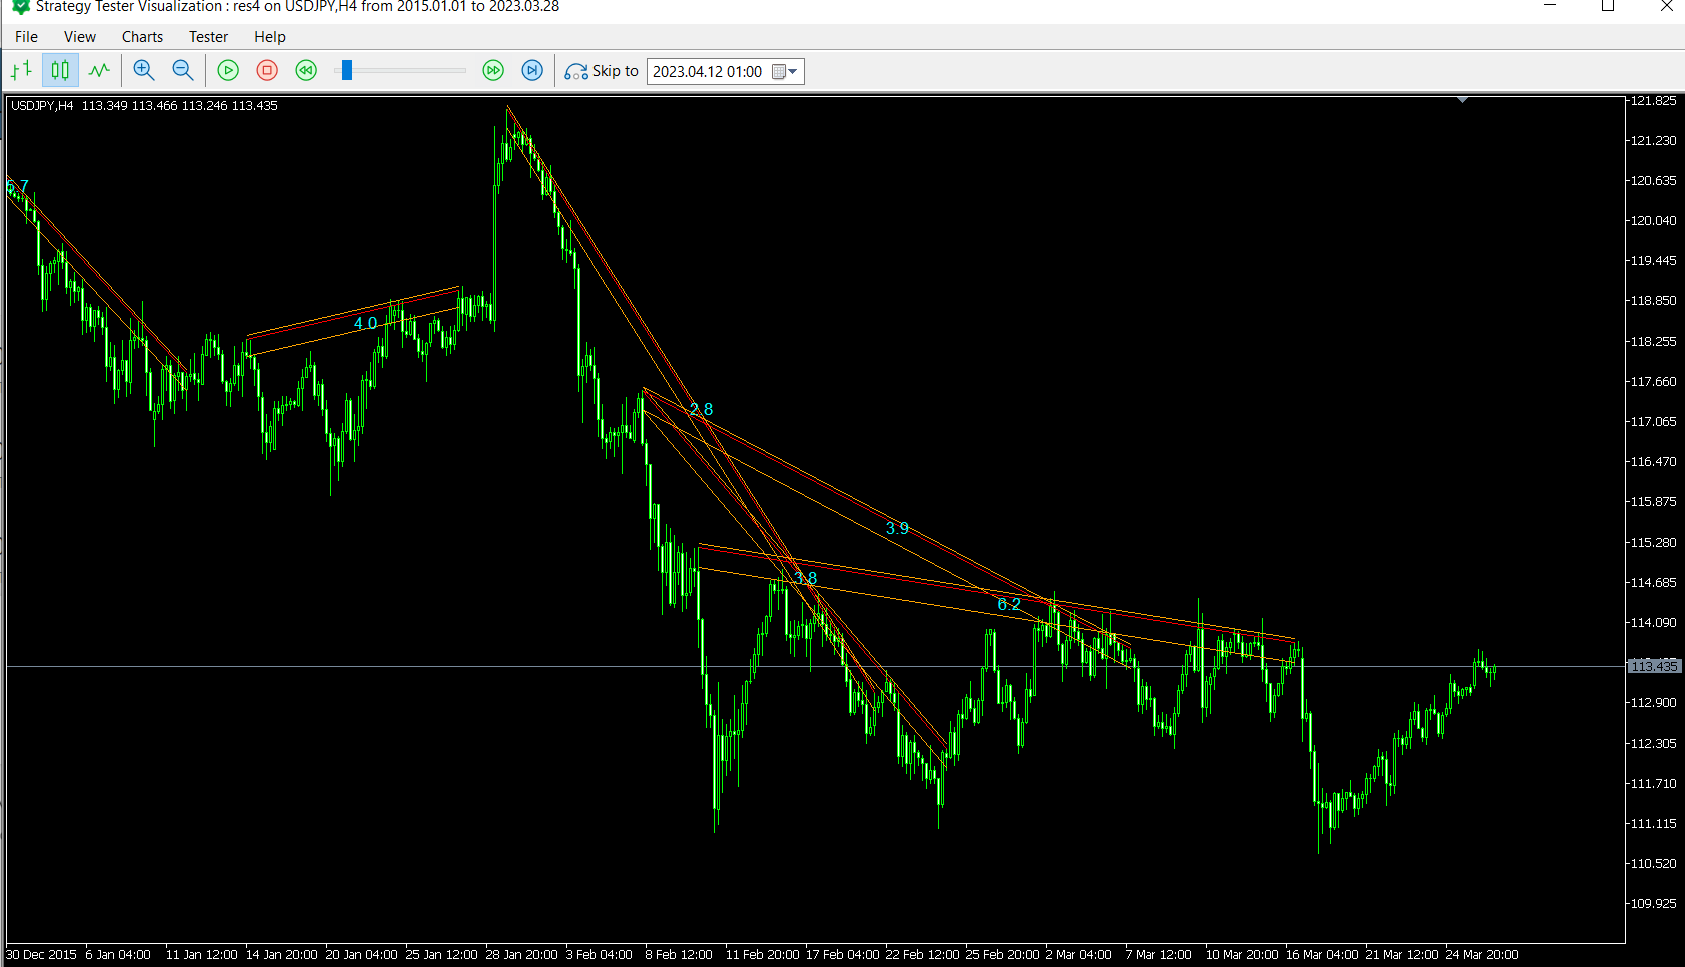
Task: Click the 16 Mar 04:00 time axis label
Action: [x=1322, y=955]
